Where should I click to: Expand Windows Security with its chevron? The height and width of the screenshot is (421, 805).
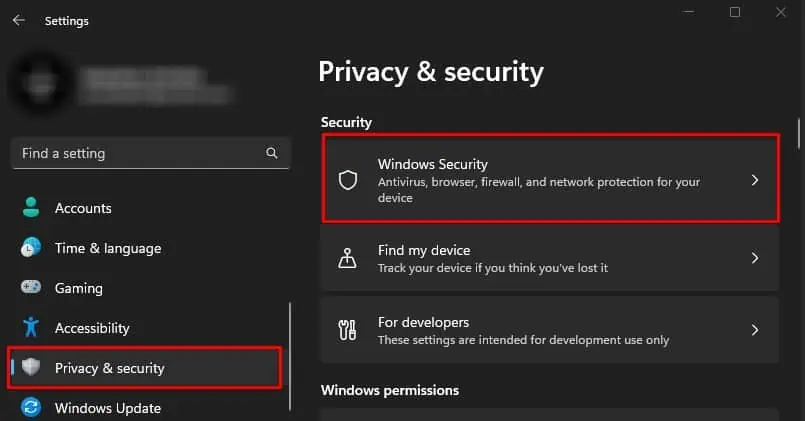pos(755,180)
